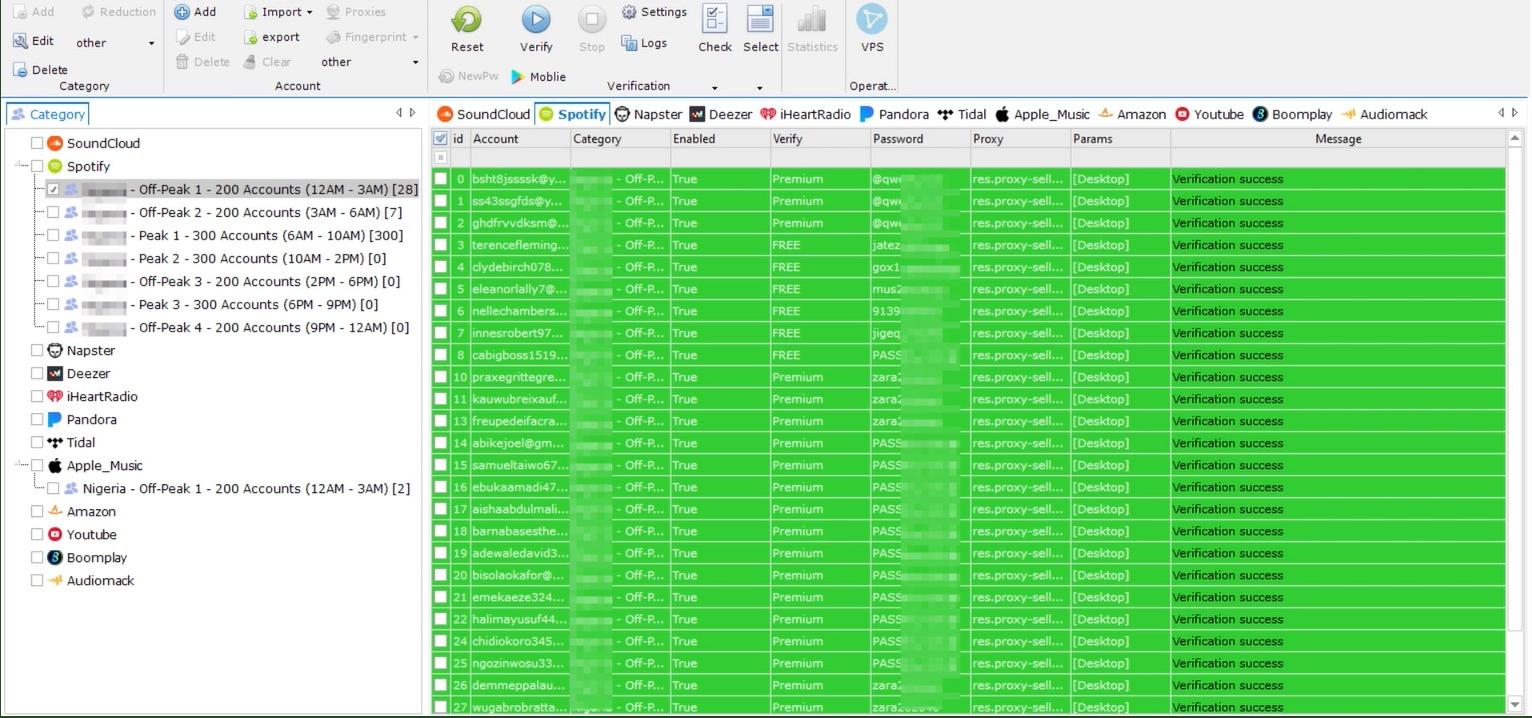Select the Category panel tab
Screen dimensions: 1532x718
(48, 114)
